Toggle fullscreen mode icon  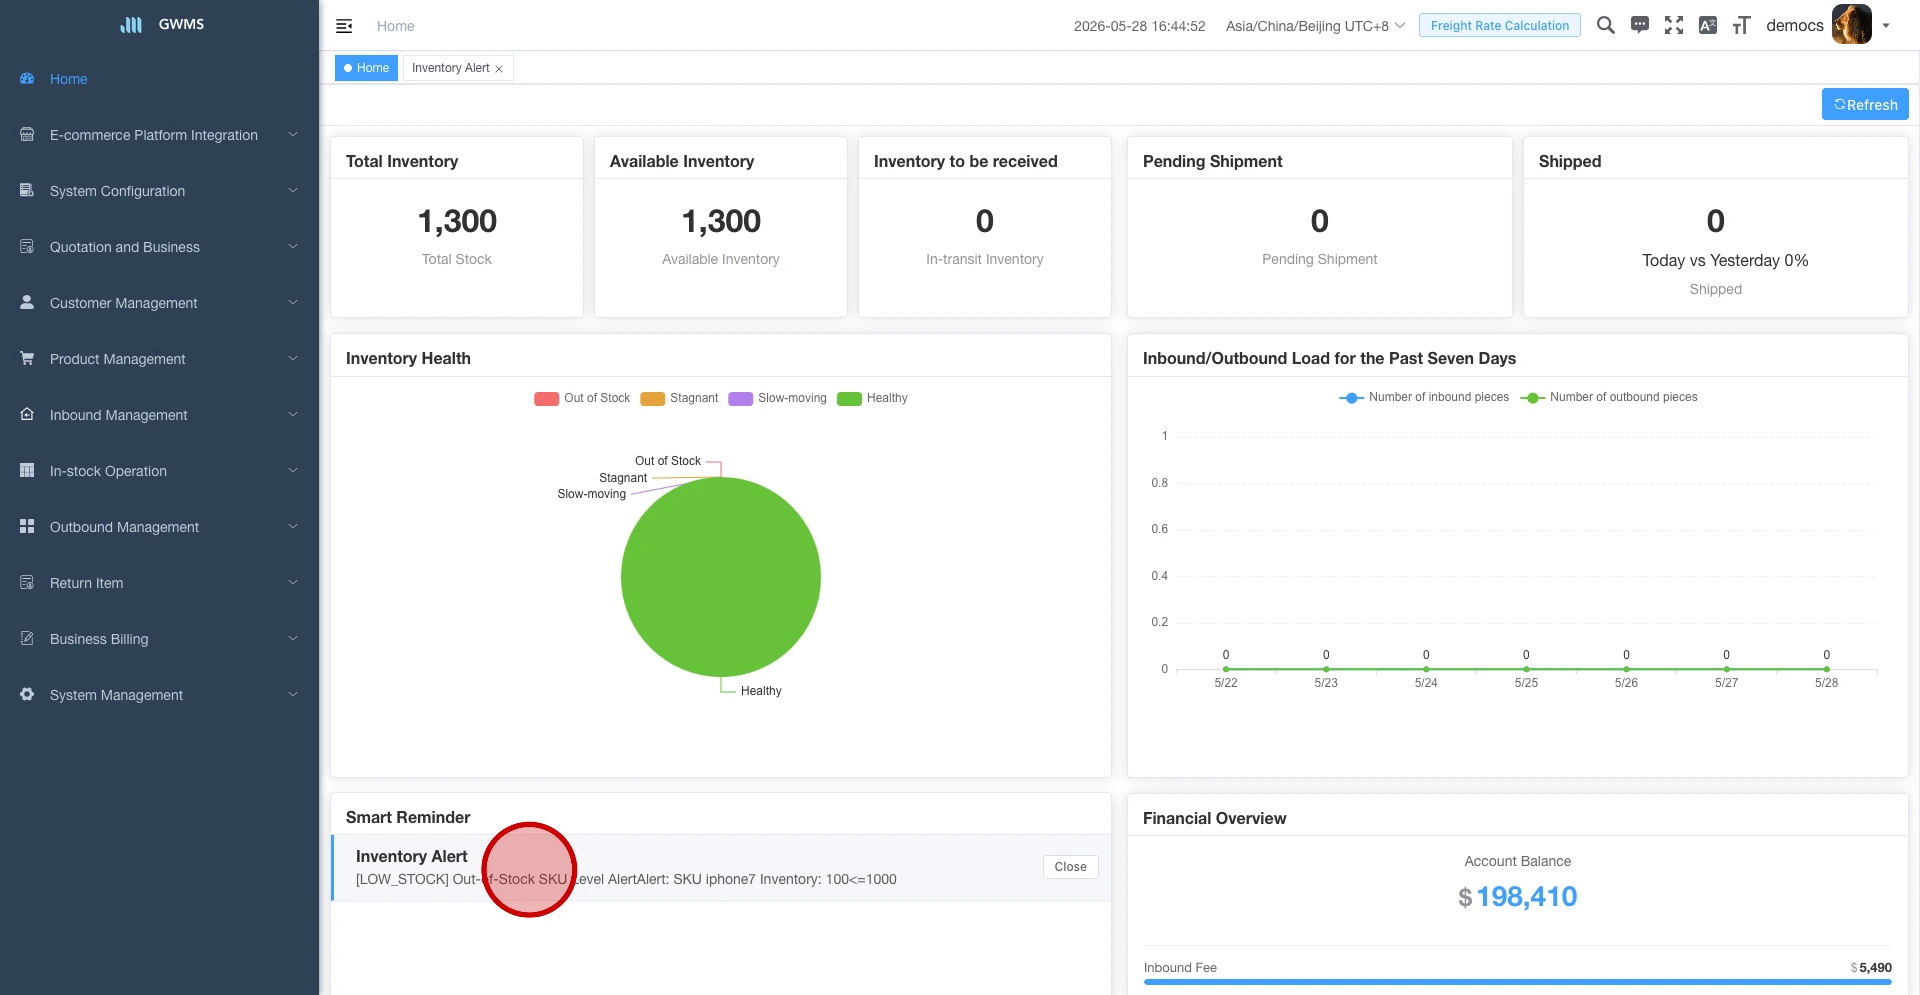coord(1674,25)
